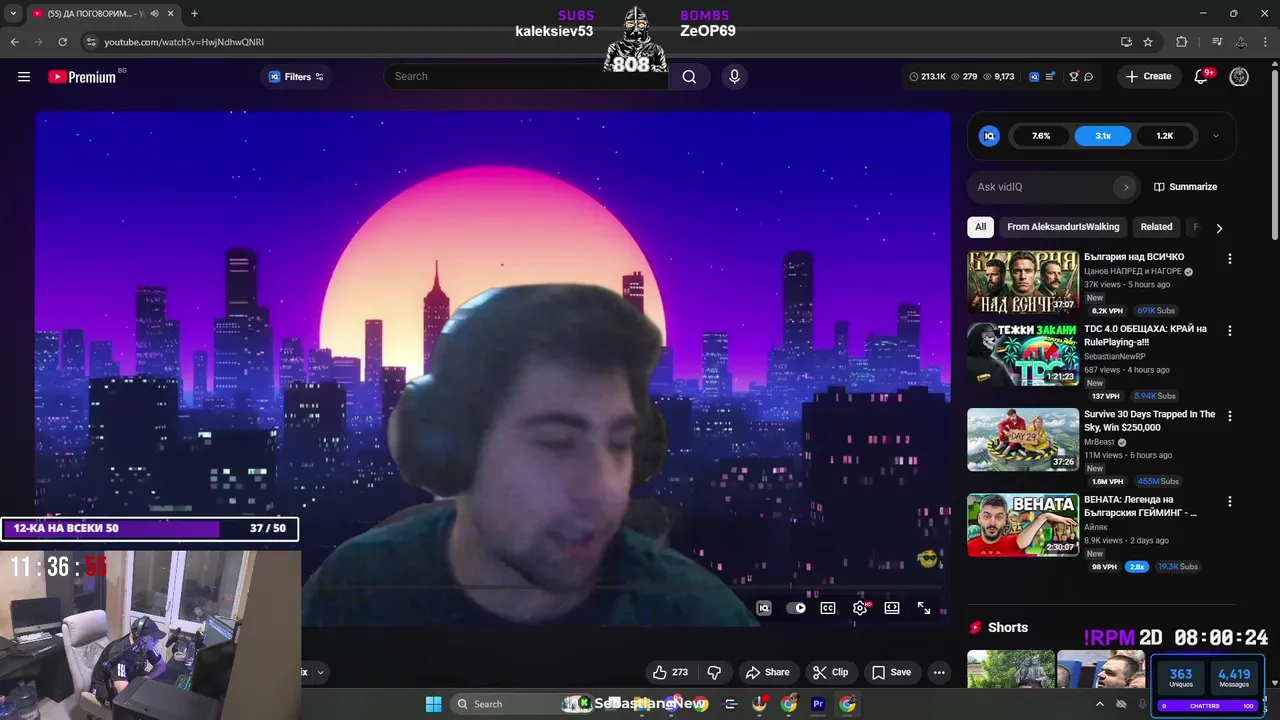Select the From AleksandurIsWalking chip
This screenshot has height=720, width=1280.
pyautogui.click(x=1063, y=227)
